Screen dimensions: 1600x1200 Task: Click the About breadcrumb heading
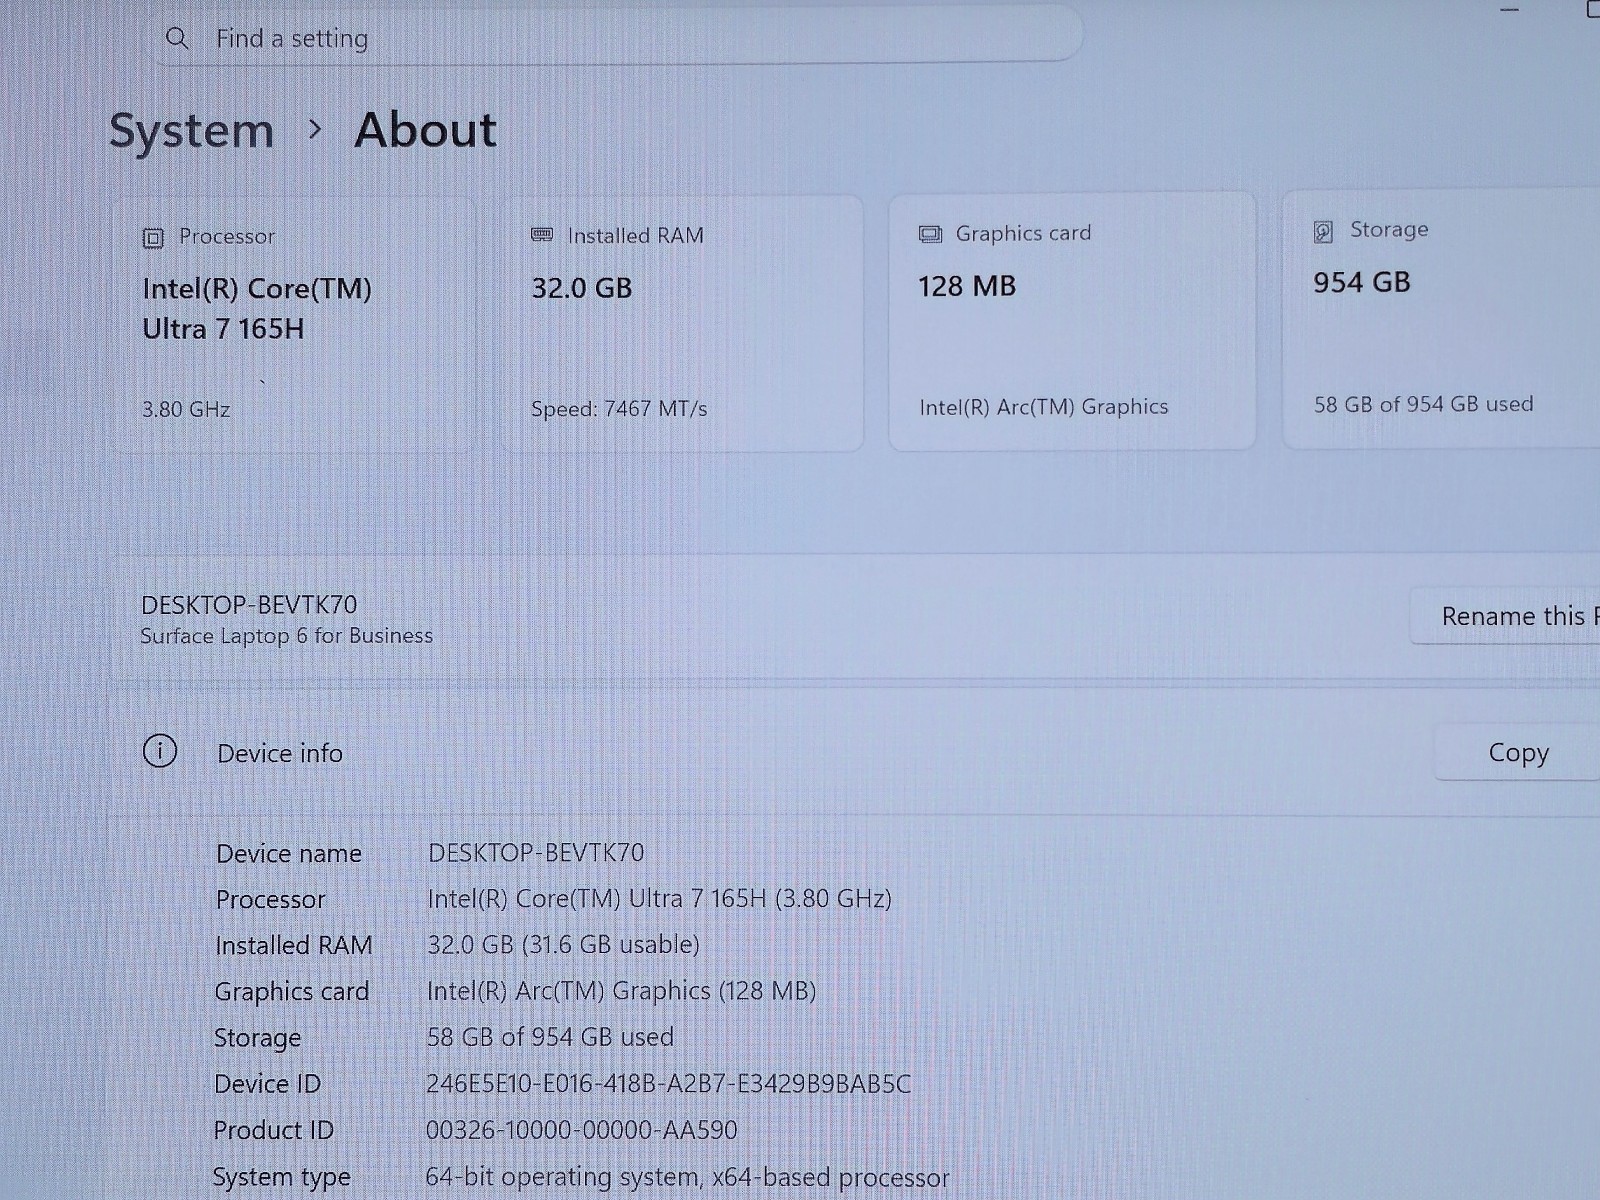pyautogui.click(x=426, y=130)
